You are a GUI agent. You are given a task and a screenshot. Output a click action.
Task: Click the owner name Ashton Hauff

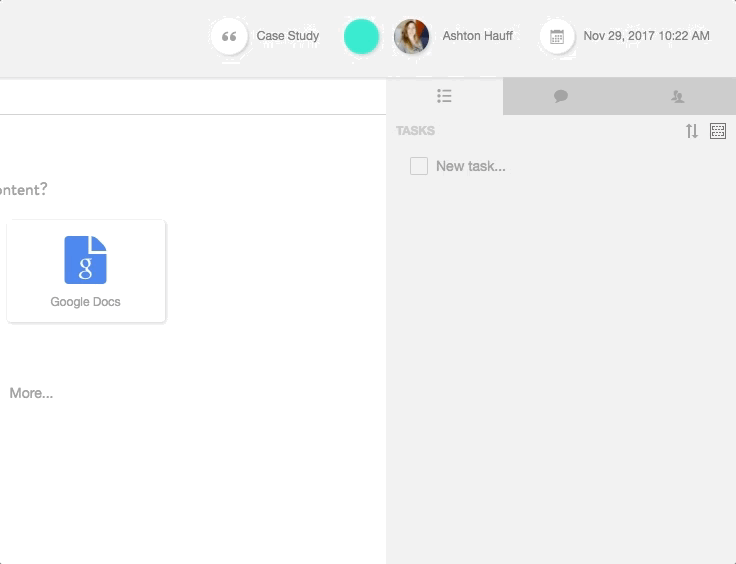coord(478,36)
